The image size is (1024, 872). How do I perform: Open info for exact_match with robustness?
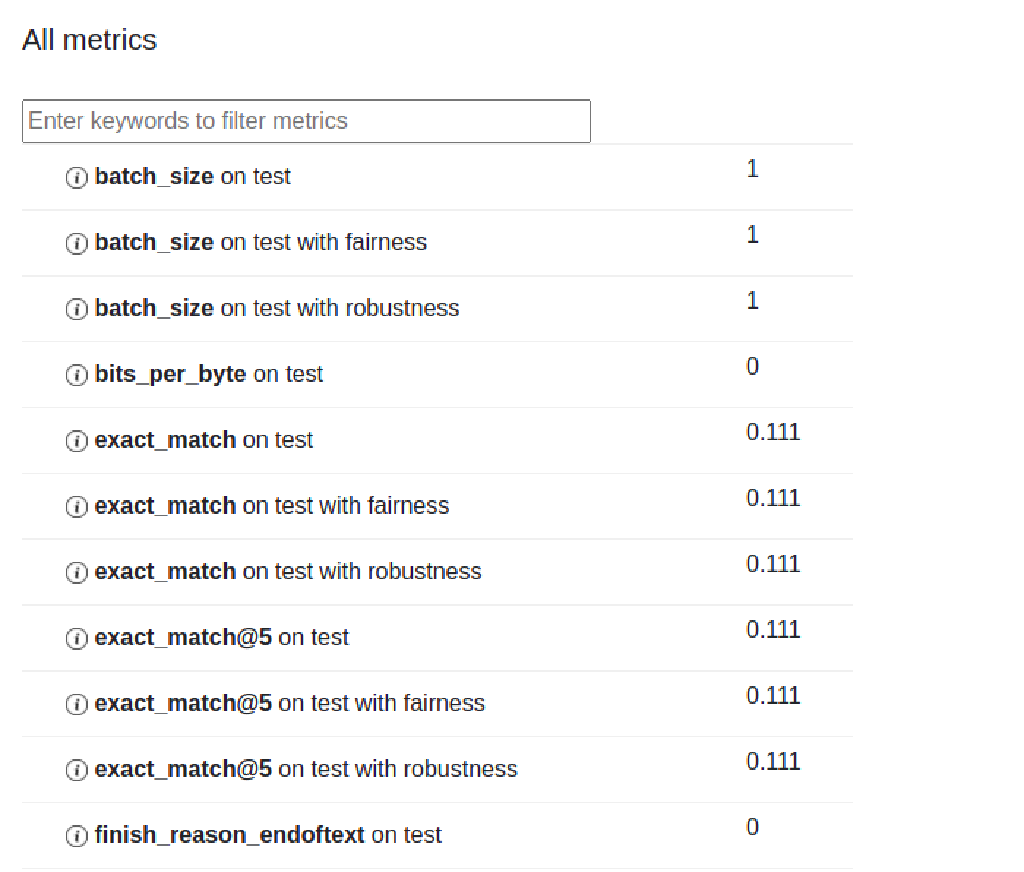(x=76, y=572)
